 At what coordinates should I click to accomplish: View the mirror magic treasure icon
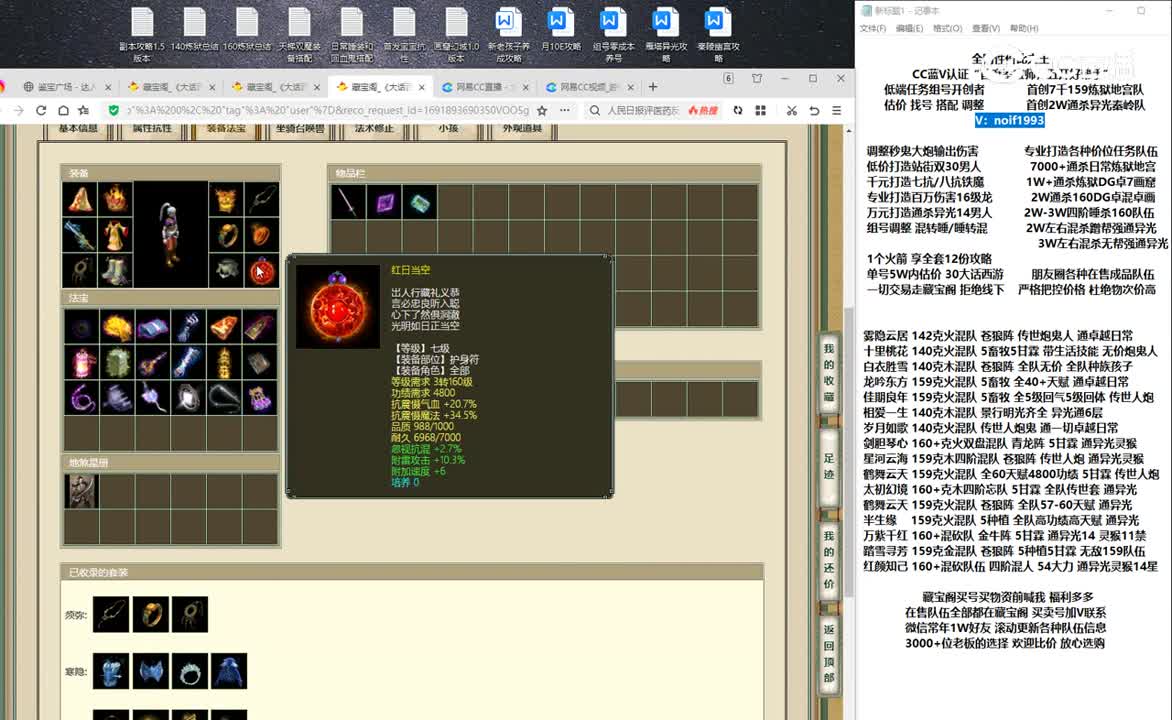188,399
